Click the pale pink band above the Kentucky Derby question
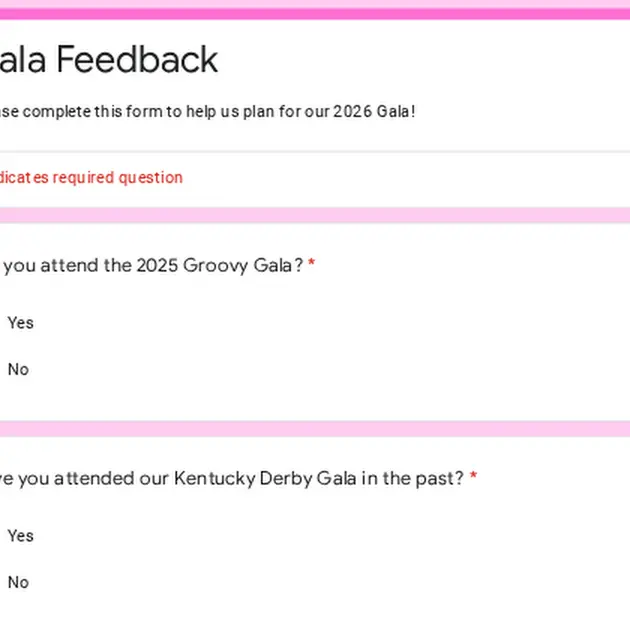The height and width of the screenshot is (630, 630). (x=315, y=429)
